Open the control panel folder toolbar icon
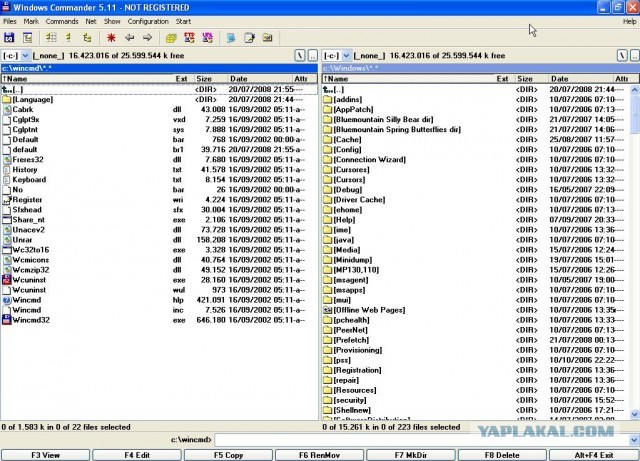The height and width of the screenshot is (461, 640). coord(267,38)
